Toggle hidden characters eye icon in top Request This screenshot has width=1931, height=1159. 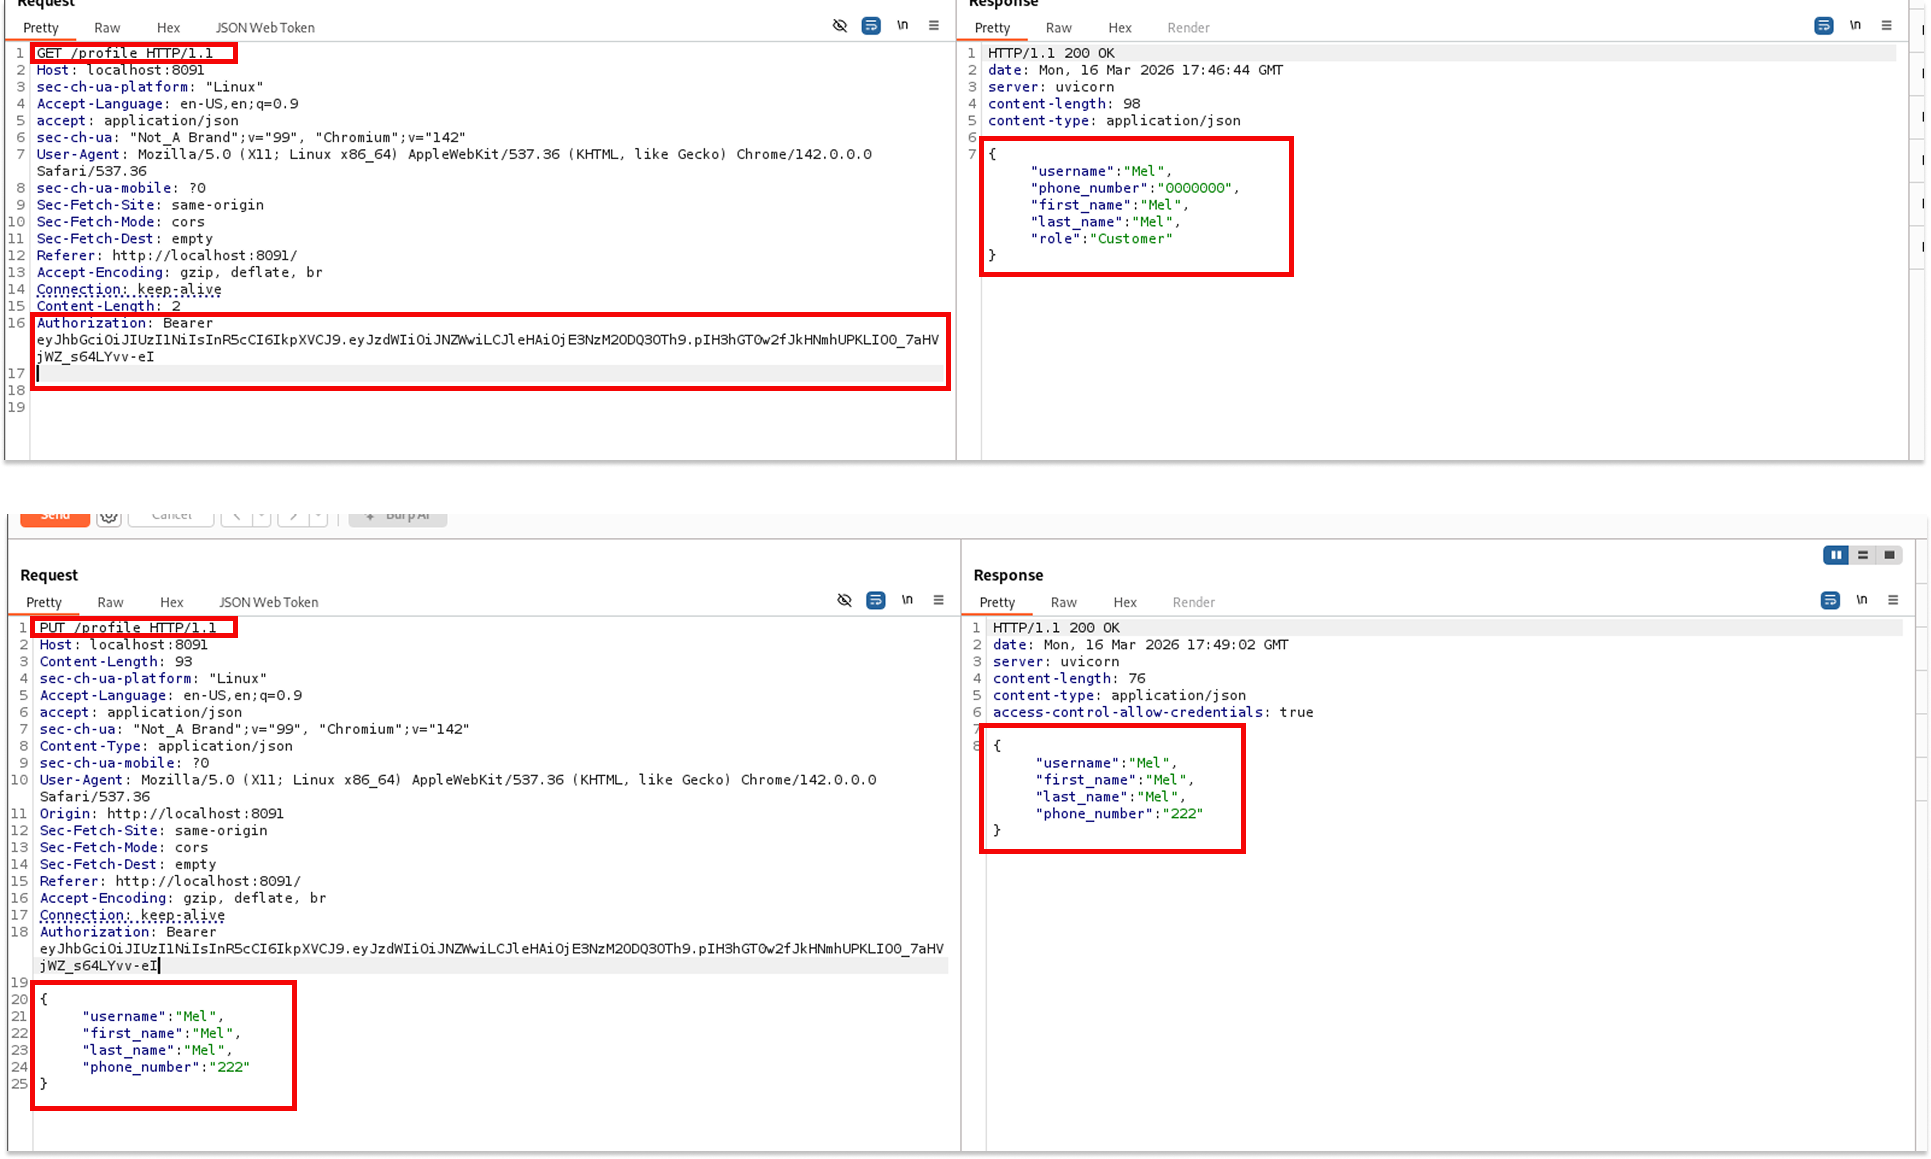tap(840, 26)
